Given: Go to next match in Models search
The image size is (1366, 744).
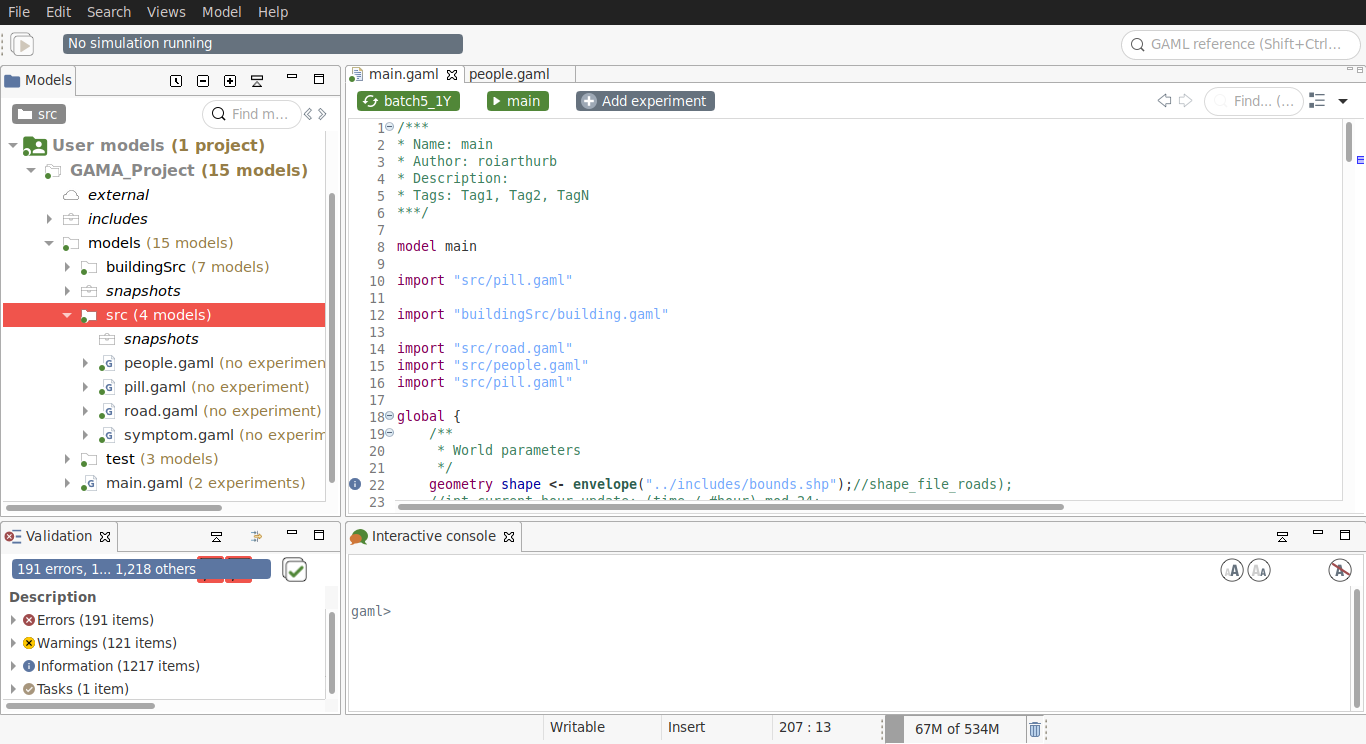Looking at the screenshot, I should click(x=322, y=114).
